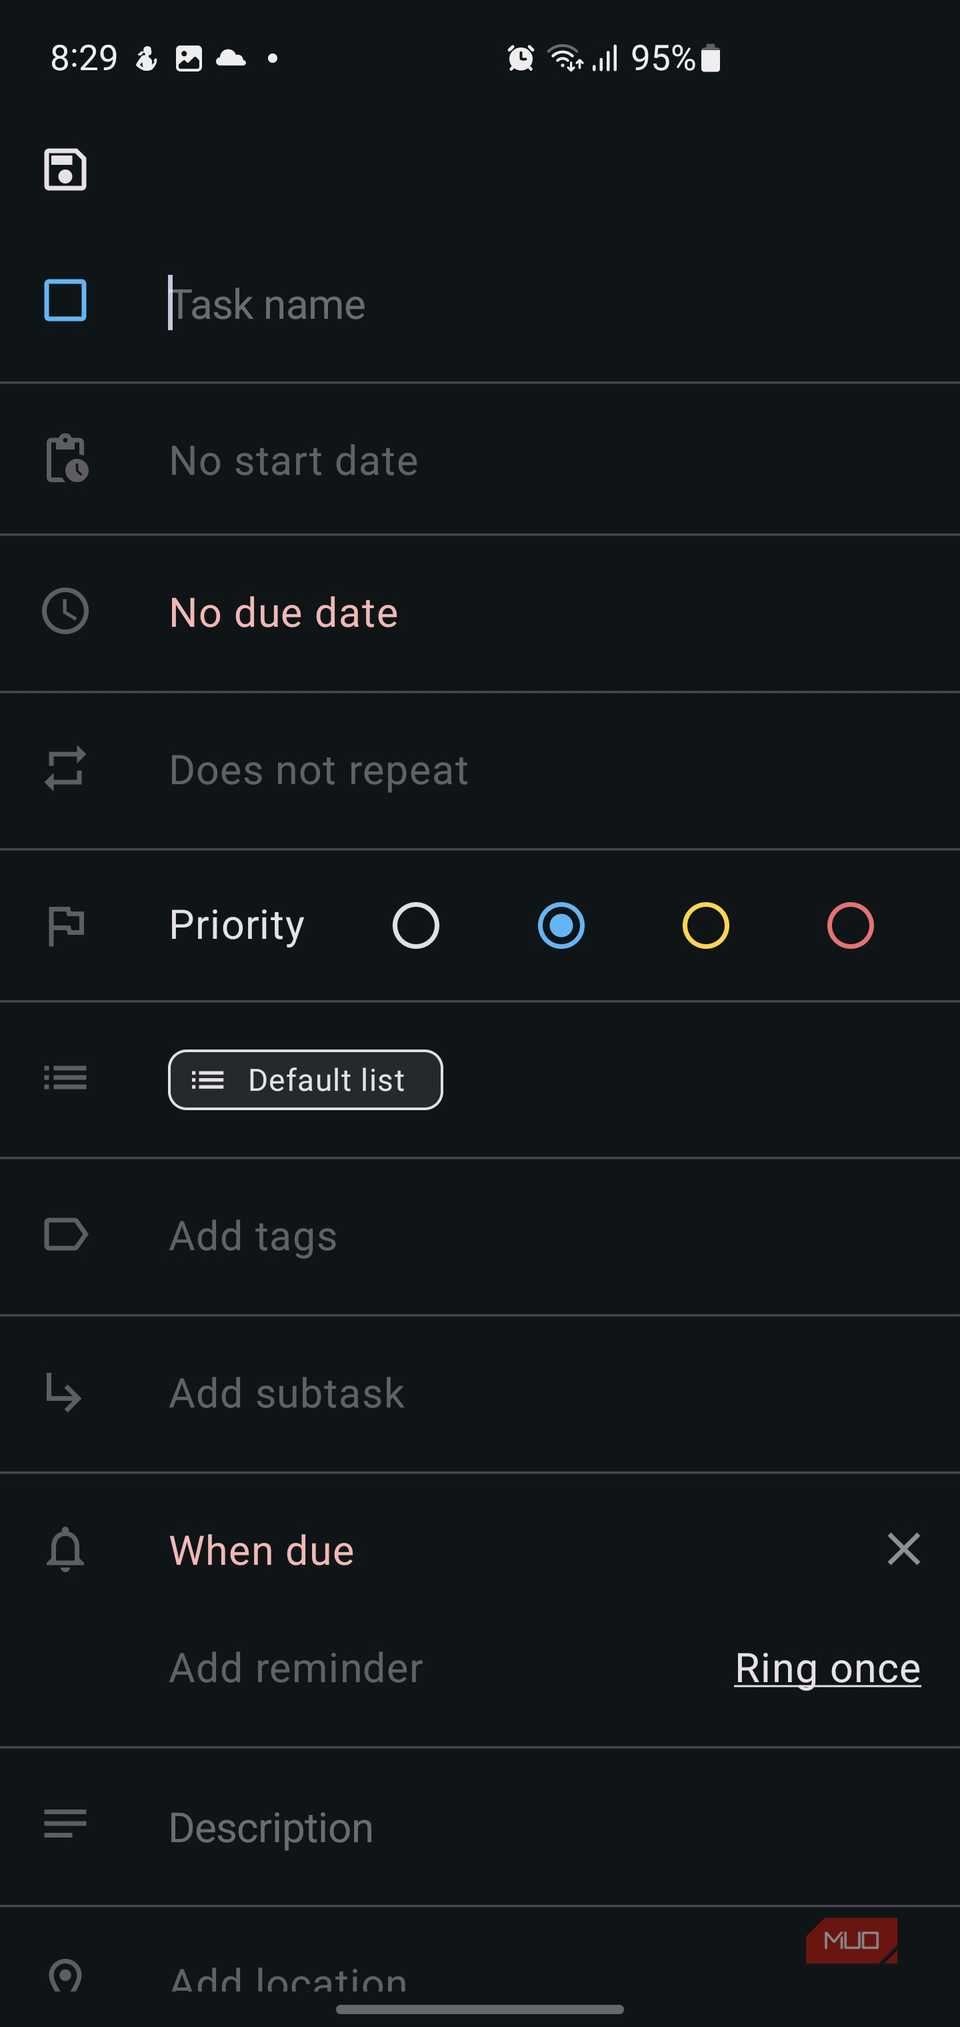Viewport: 960px width, 2027px height.
Task: Tap the start date clipboard icon
Action: pyautogui.click(x=66, y=459)
